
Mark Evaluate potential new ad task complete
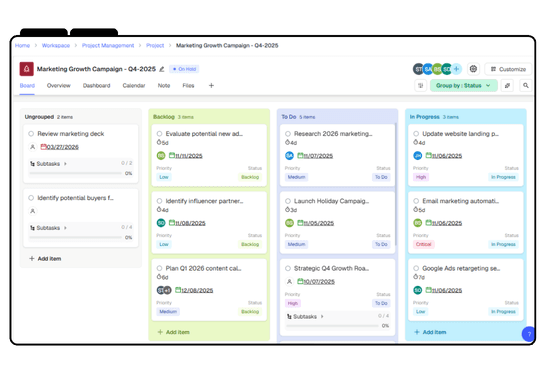[x=159, y=134]
